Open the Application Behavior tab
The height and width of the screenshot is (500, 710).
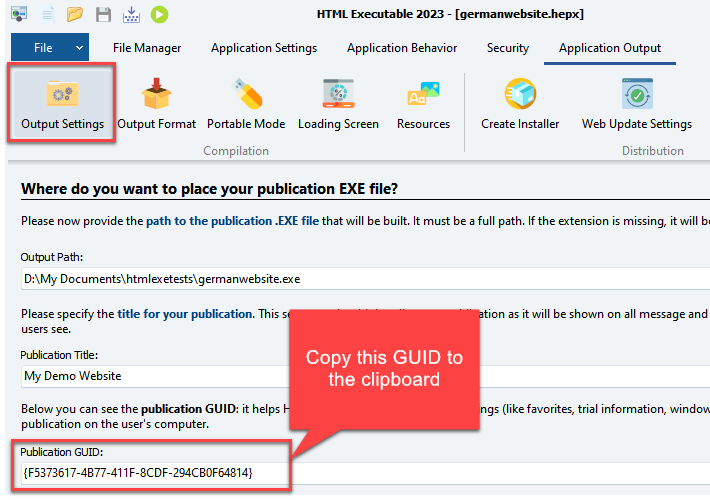pyautogui.click(x=402, y=48)
